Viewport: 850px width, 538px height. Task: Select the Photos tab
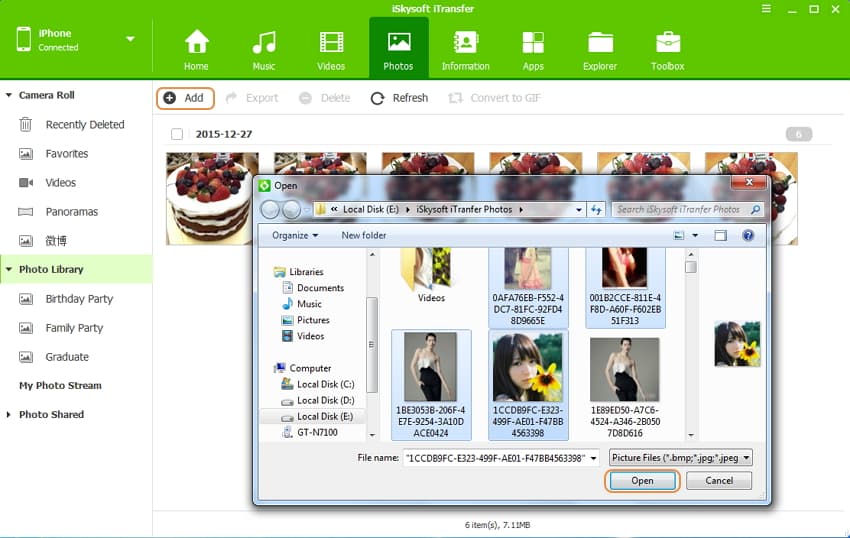[x=398, y=50]
